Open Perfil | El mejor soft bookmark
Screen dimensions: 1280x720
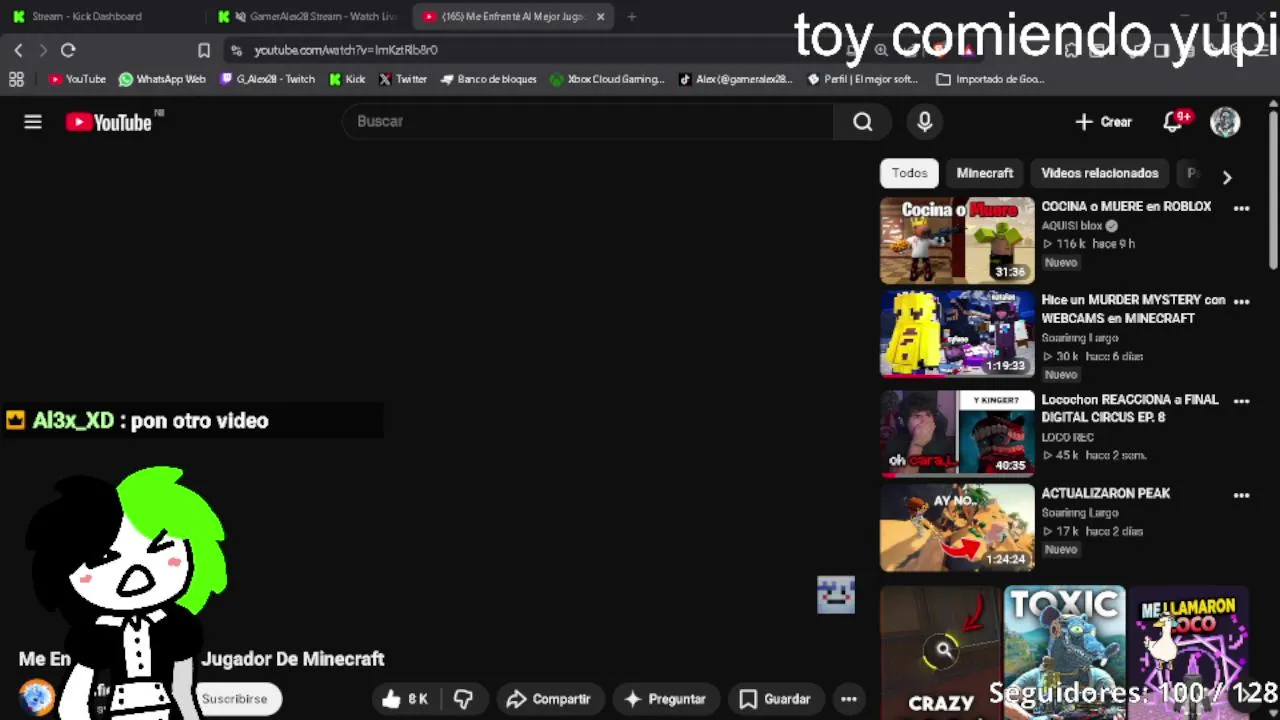tap(863, 79)
